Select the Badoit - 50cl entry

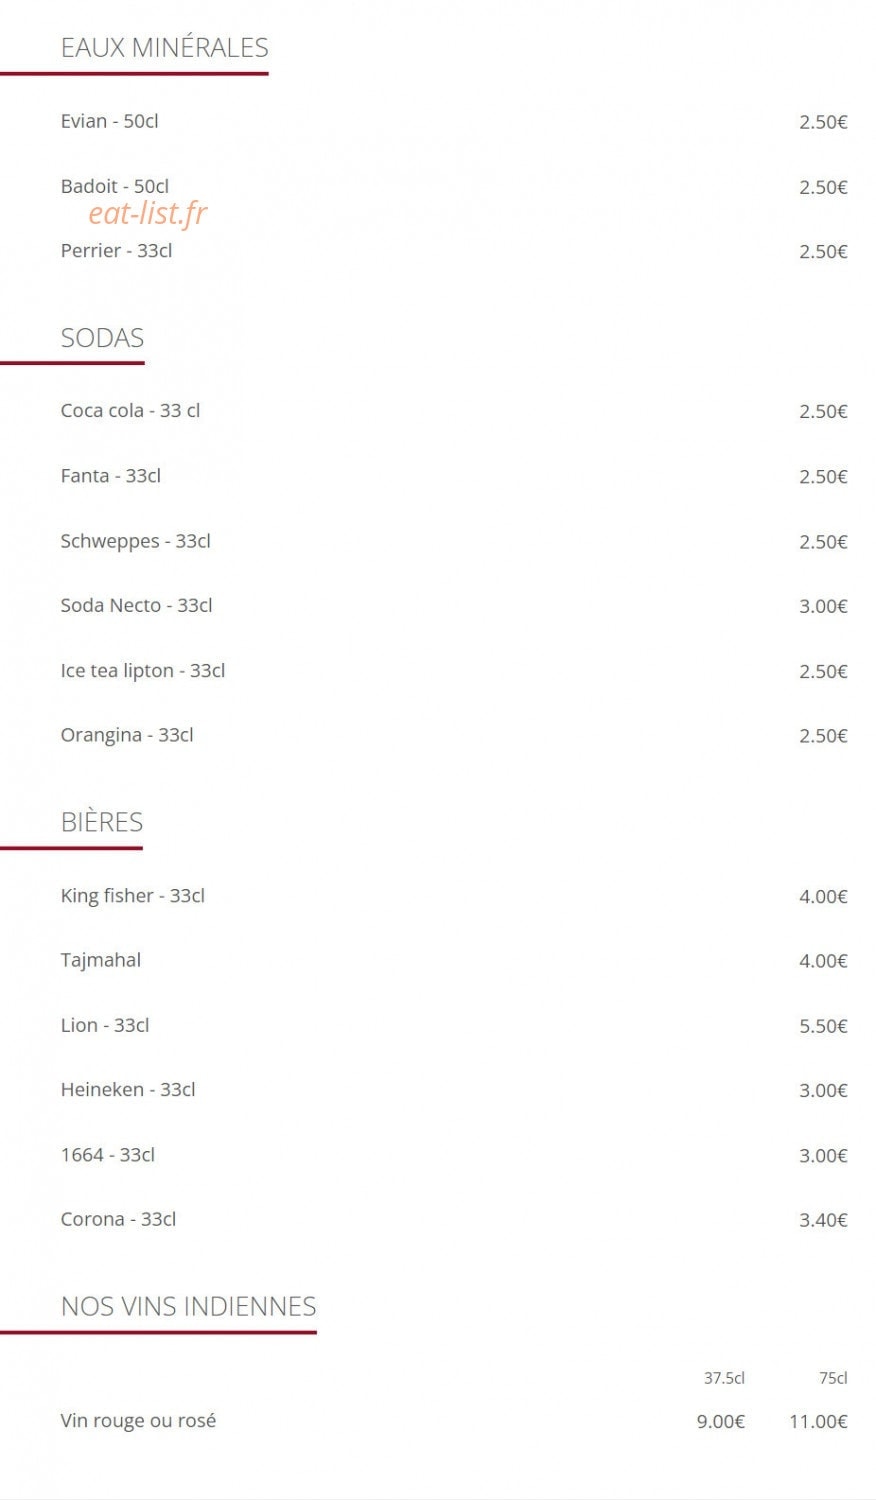pyautogui.click(x=115, y=186)
